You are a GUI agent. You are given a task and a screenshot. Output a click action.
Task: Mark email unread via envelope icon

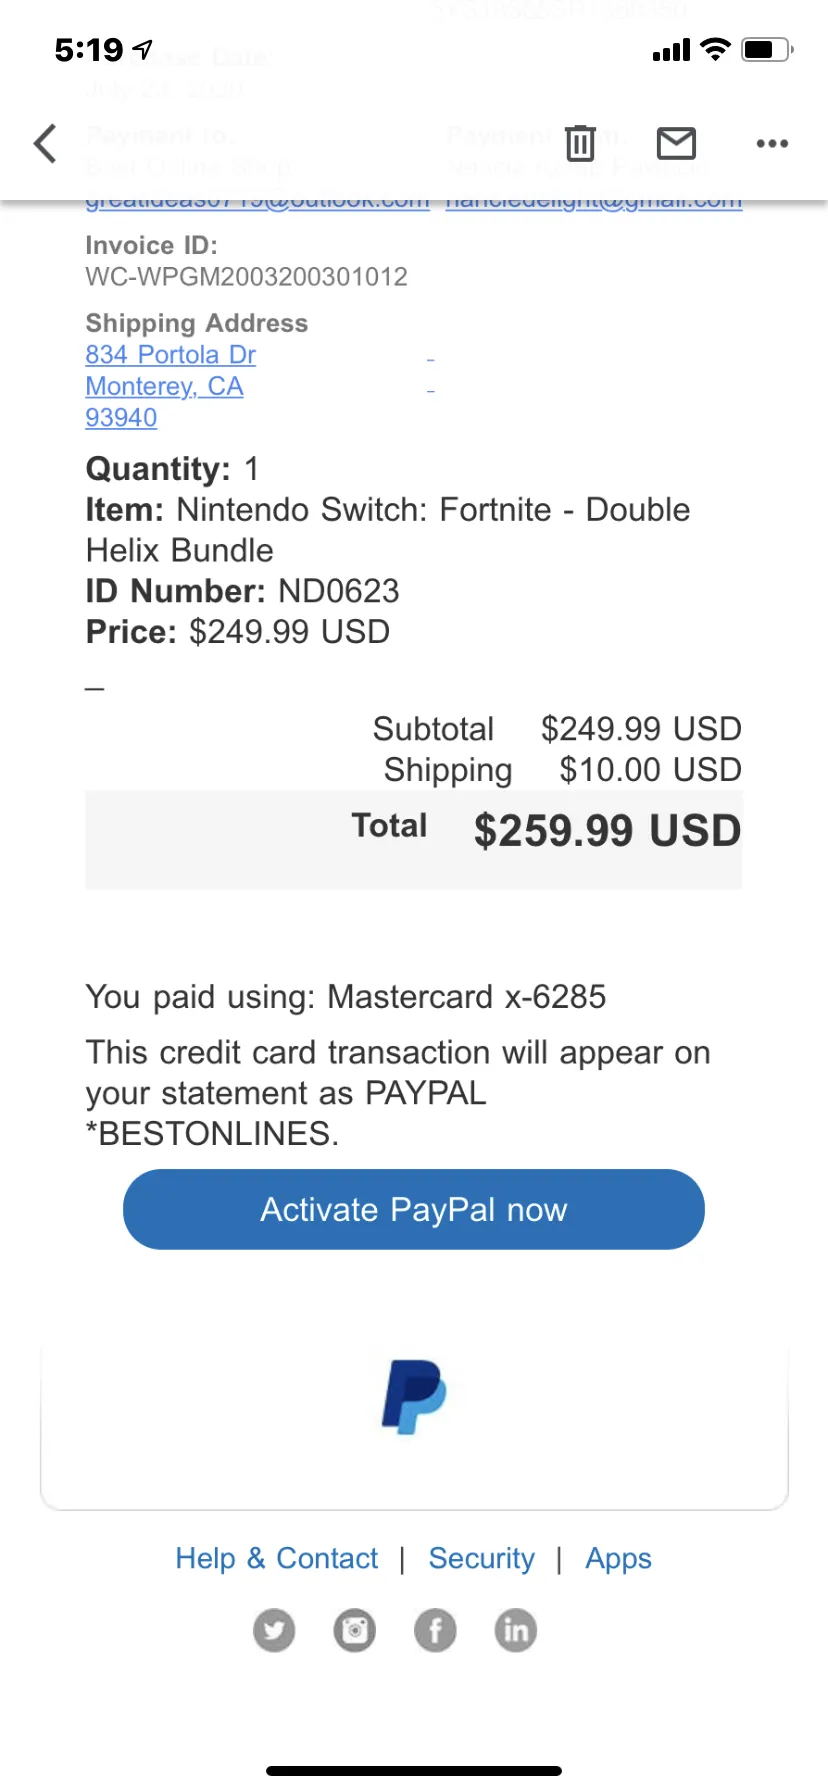click(x=676, y=143)
